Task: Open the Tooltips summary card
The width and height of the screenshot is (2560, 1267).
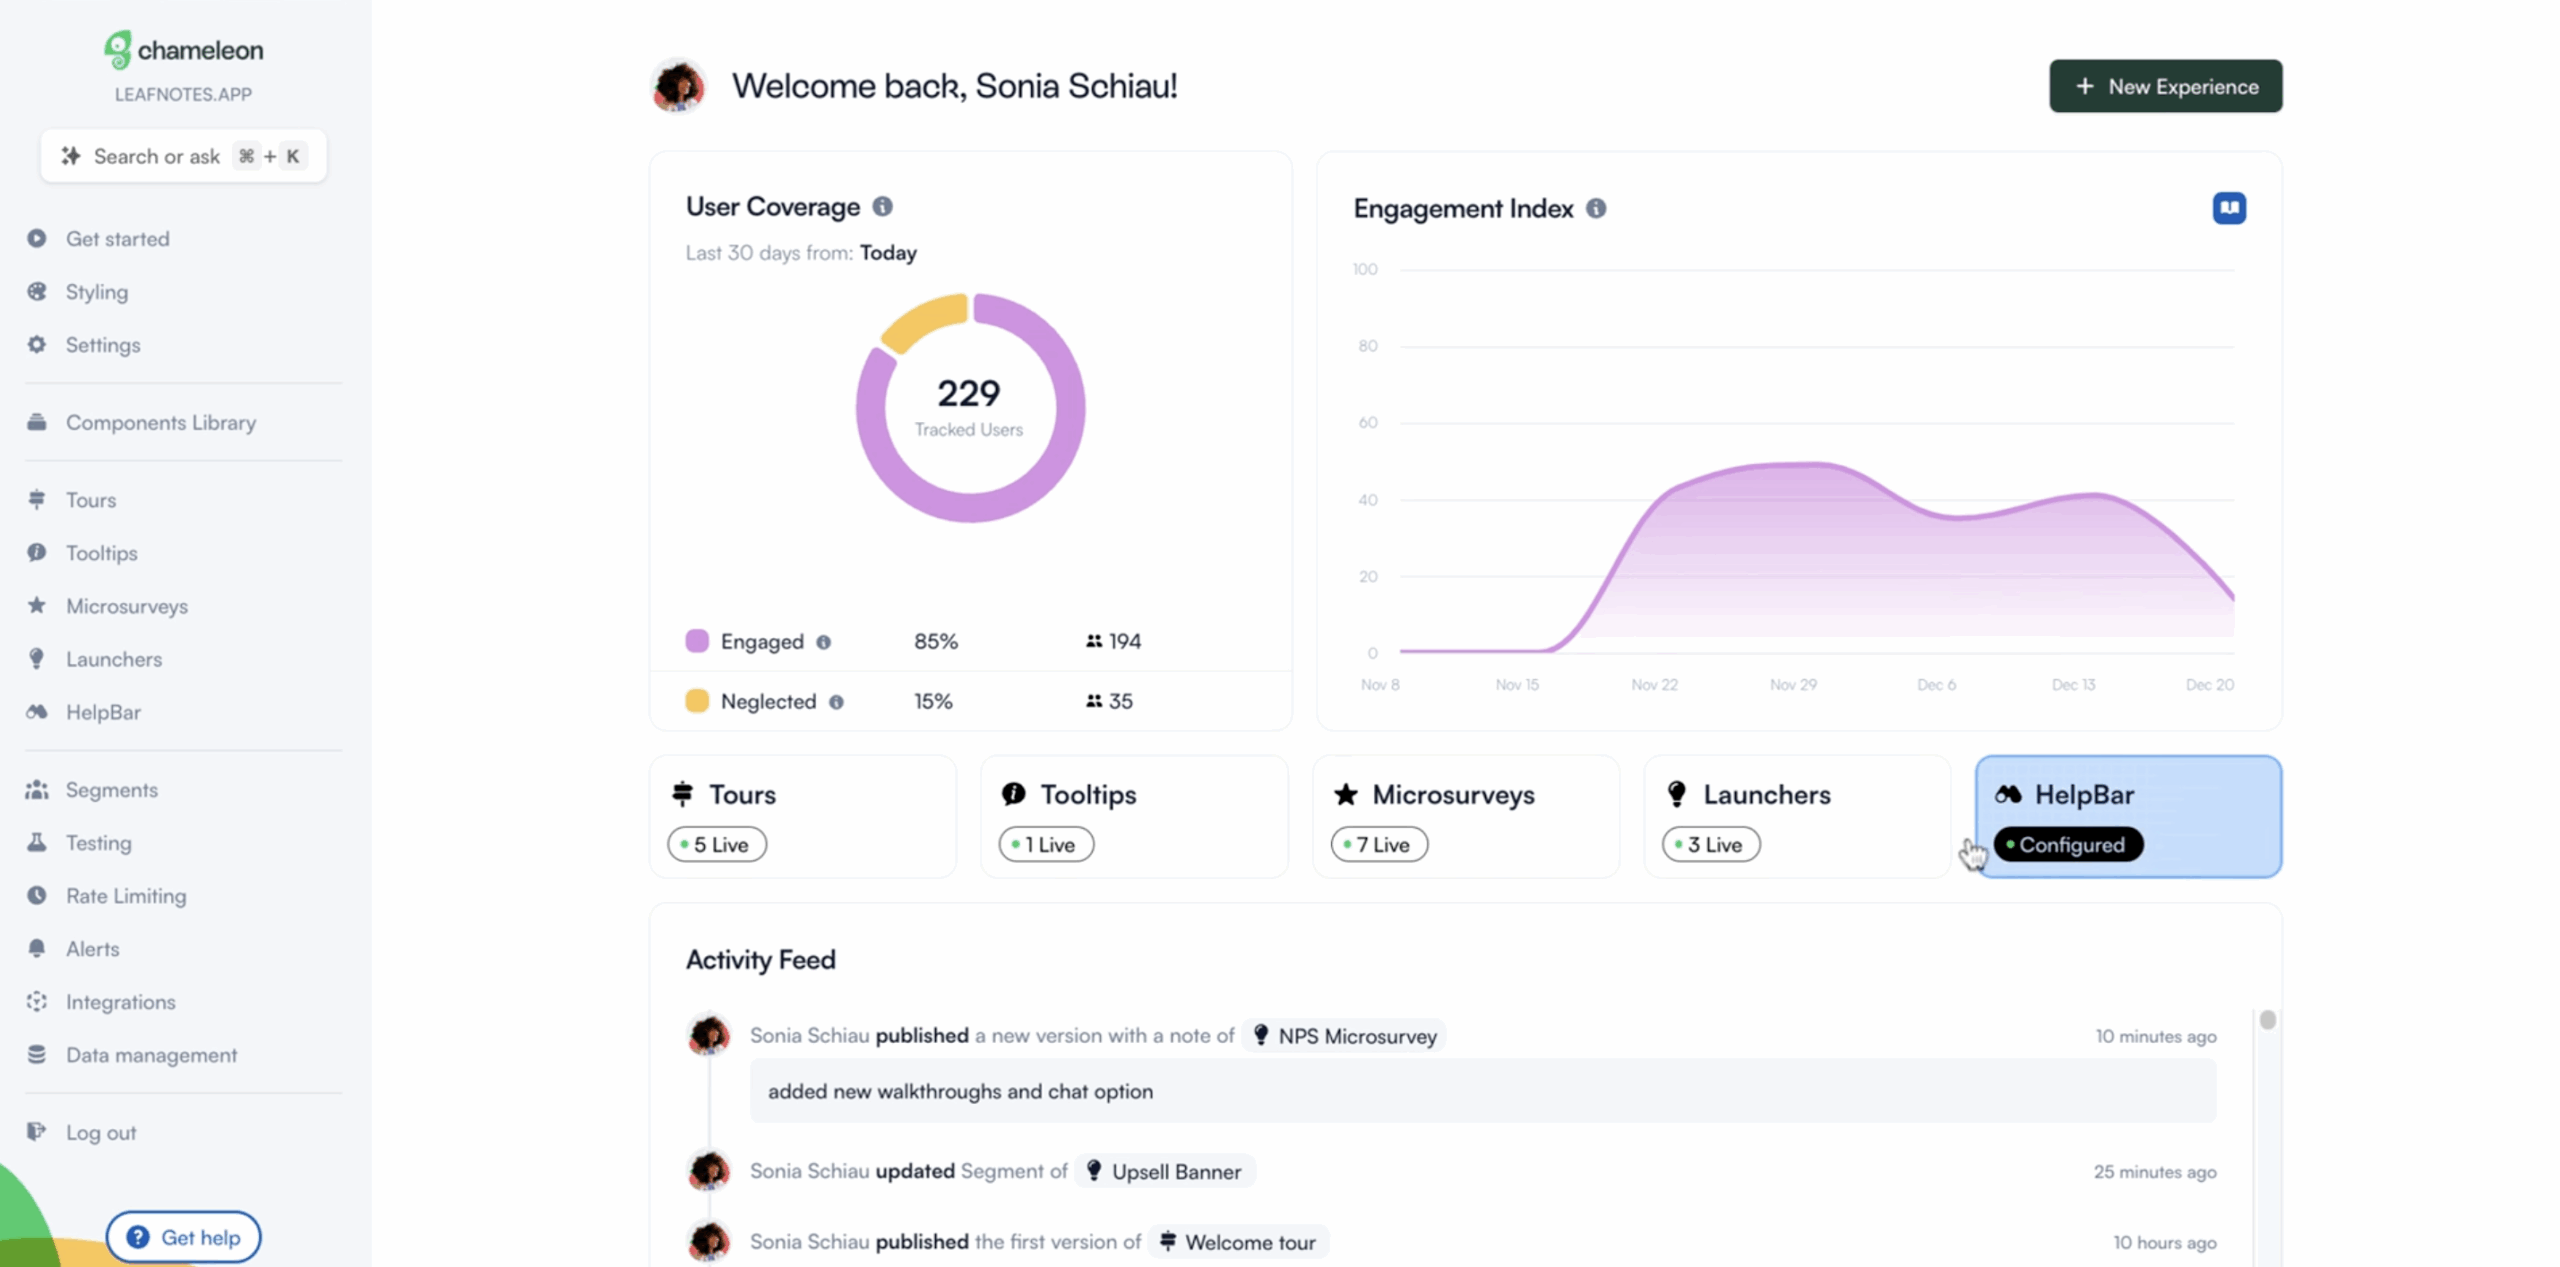Action: point(1134,816)
